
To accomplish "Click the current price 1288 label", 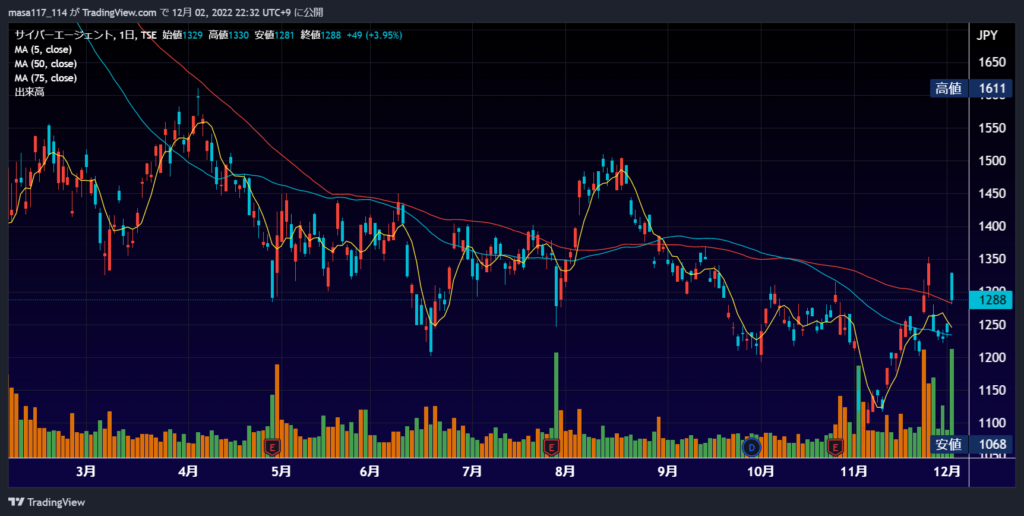I will click(991, 300).
